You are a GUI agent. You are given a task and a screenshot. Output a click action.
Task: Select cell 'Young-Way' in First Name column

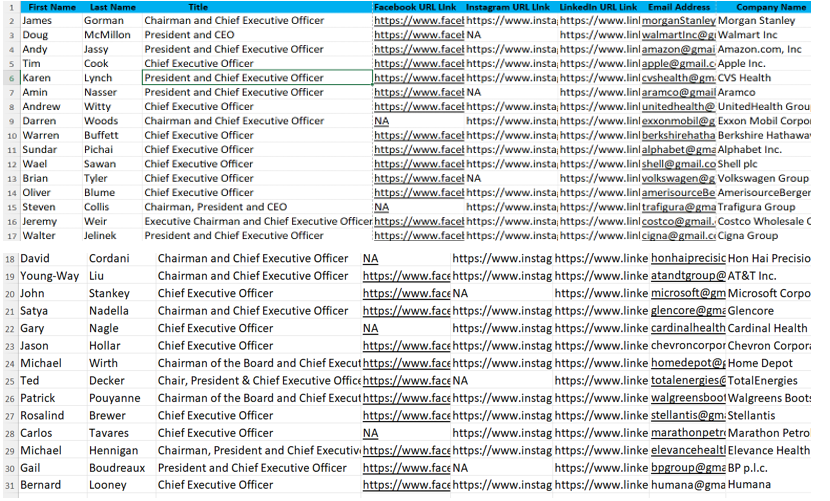click(53, 276)
